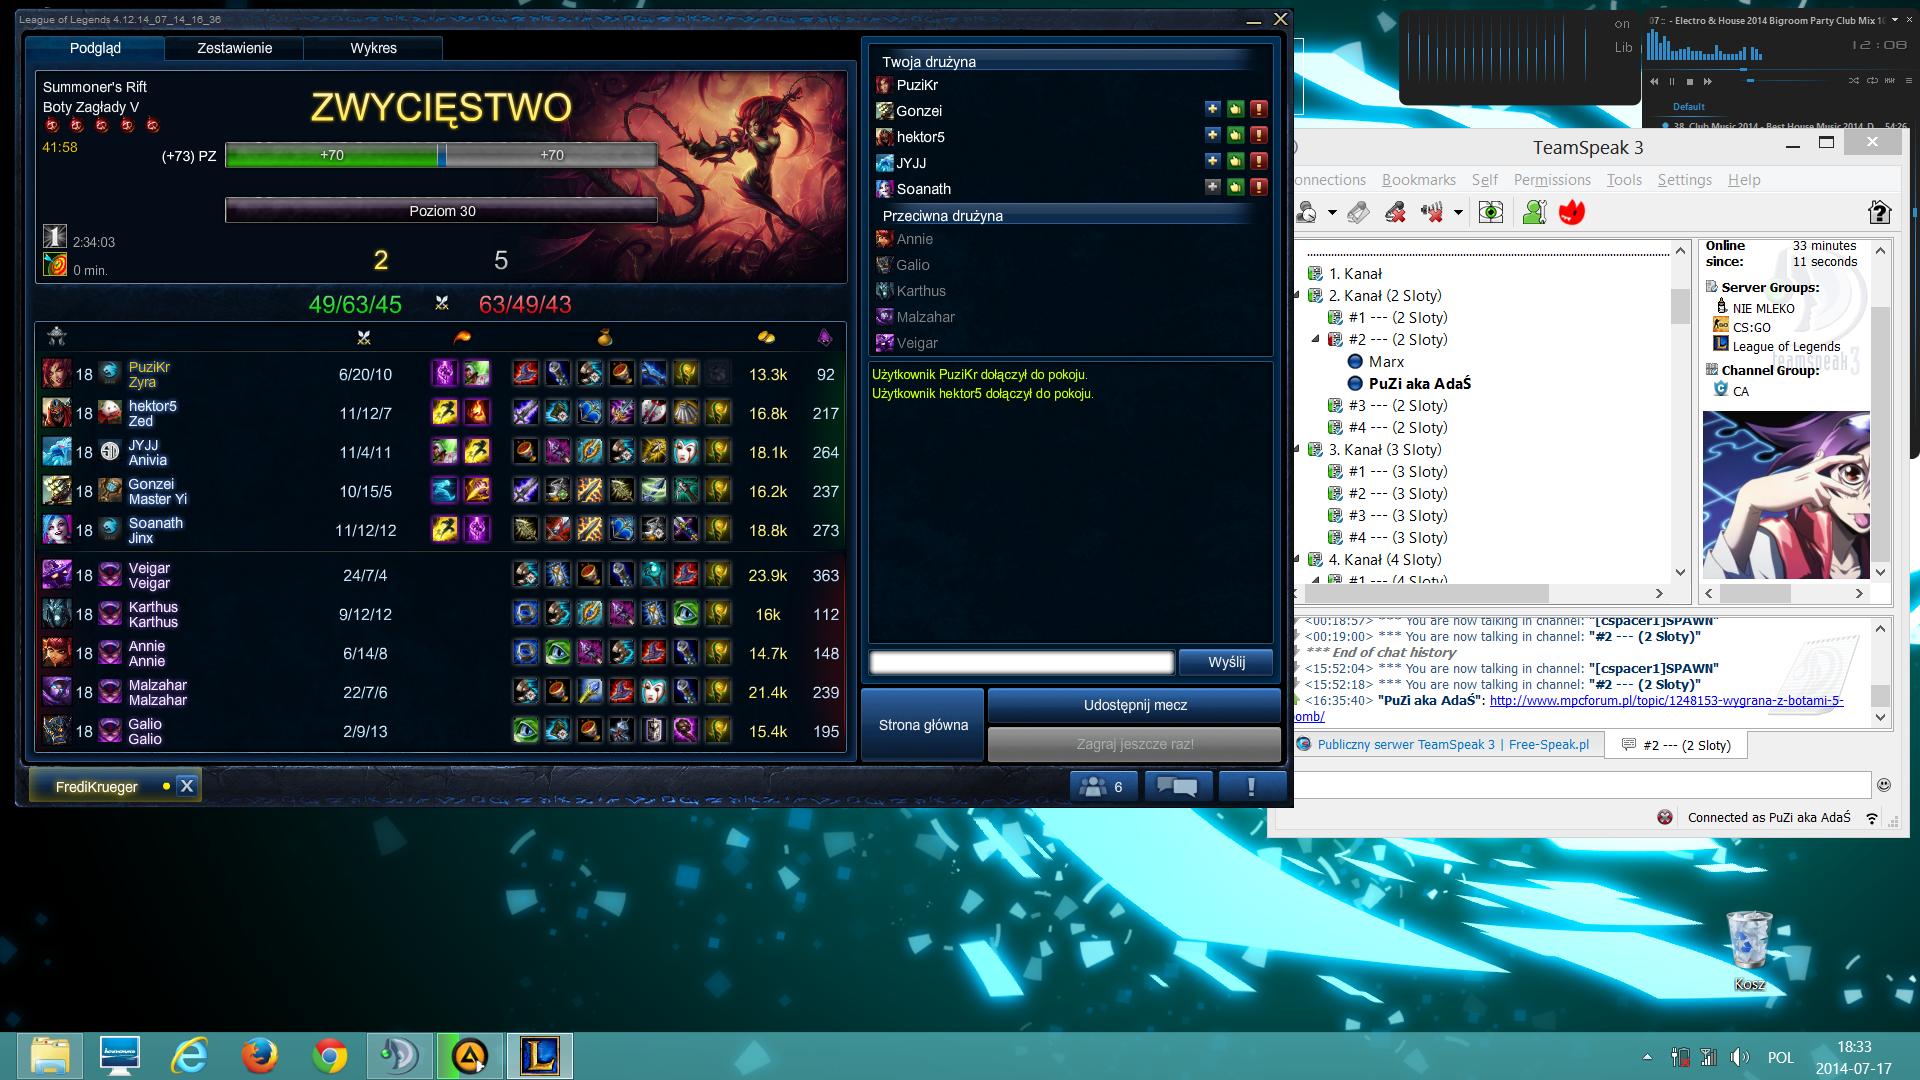Screen dimensions: 1920x1080
Task: Add Gonzei as friend with plus icon
Action: [1212, 109]
